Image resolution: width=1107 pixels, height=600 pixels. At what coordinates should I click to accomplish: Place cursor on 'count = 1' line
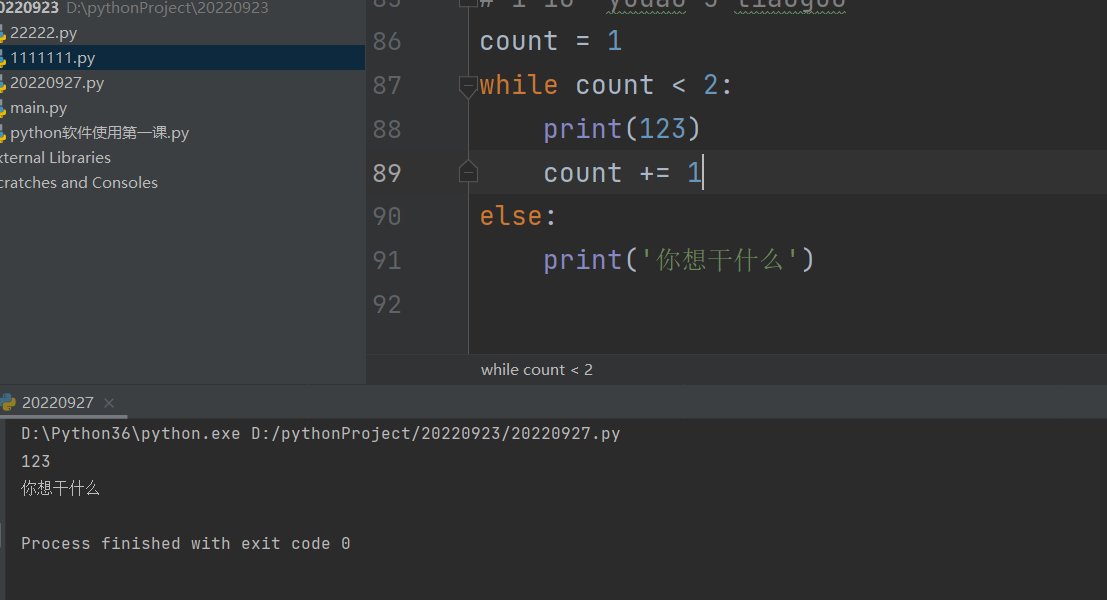551,41
